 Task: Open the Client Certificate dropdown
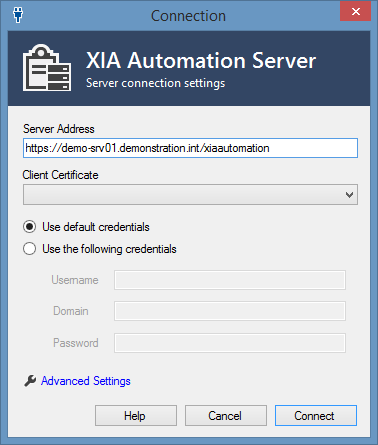190,194
